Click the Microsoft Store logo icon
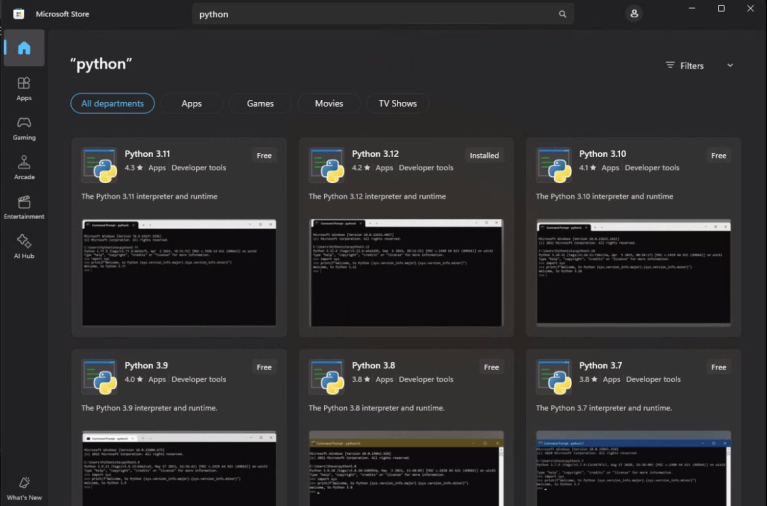767x506 pixels. (x=19, y=14)
